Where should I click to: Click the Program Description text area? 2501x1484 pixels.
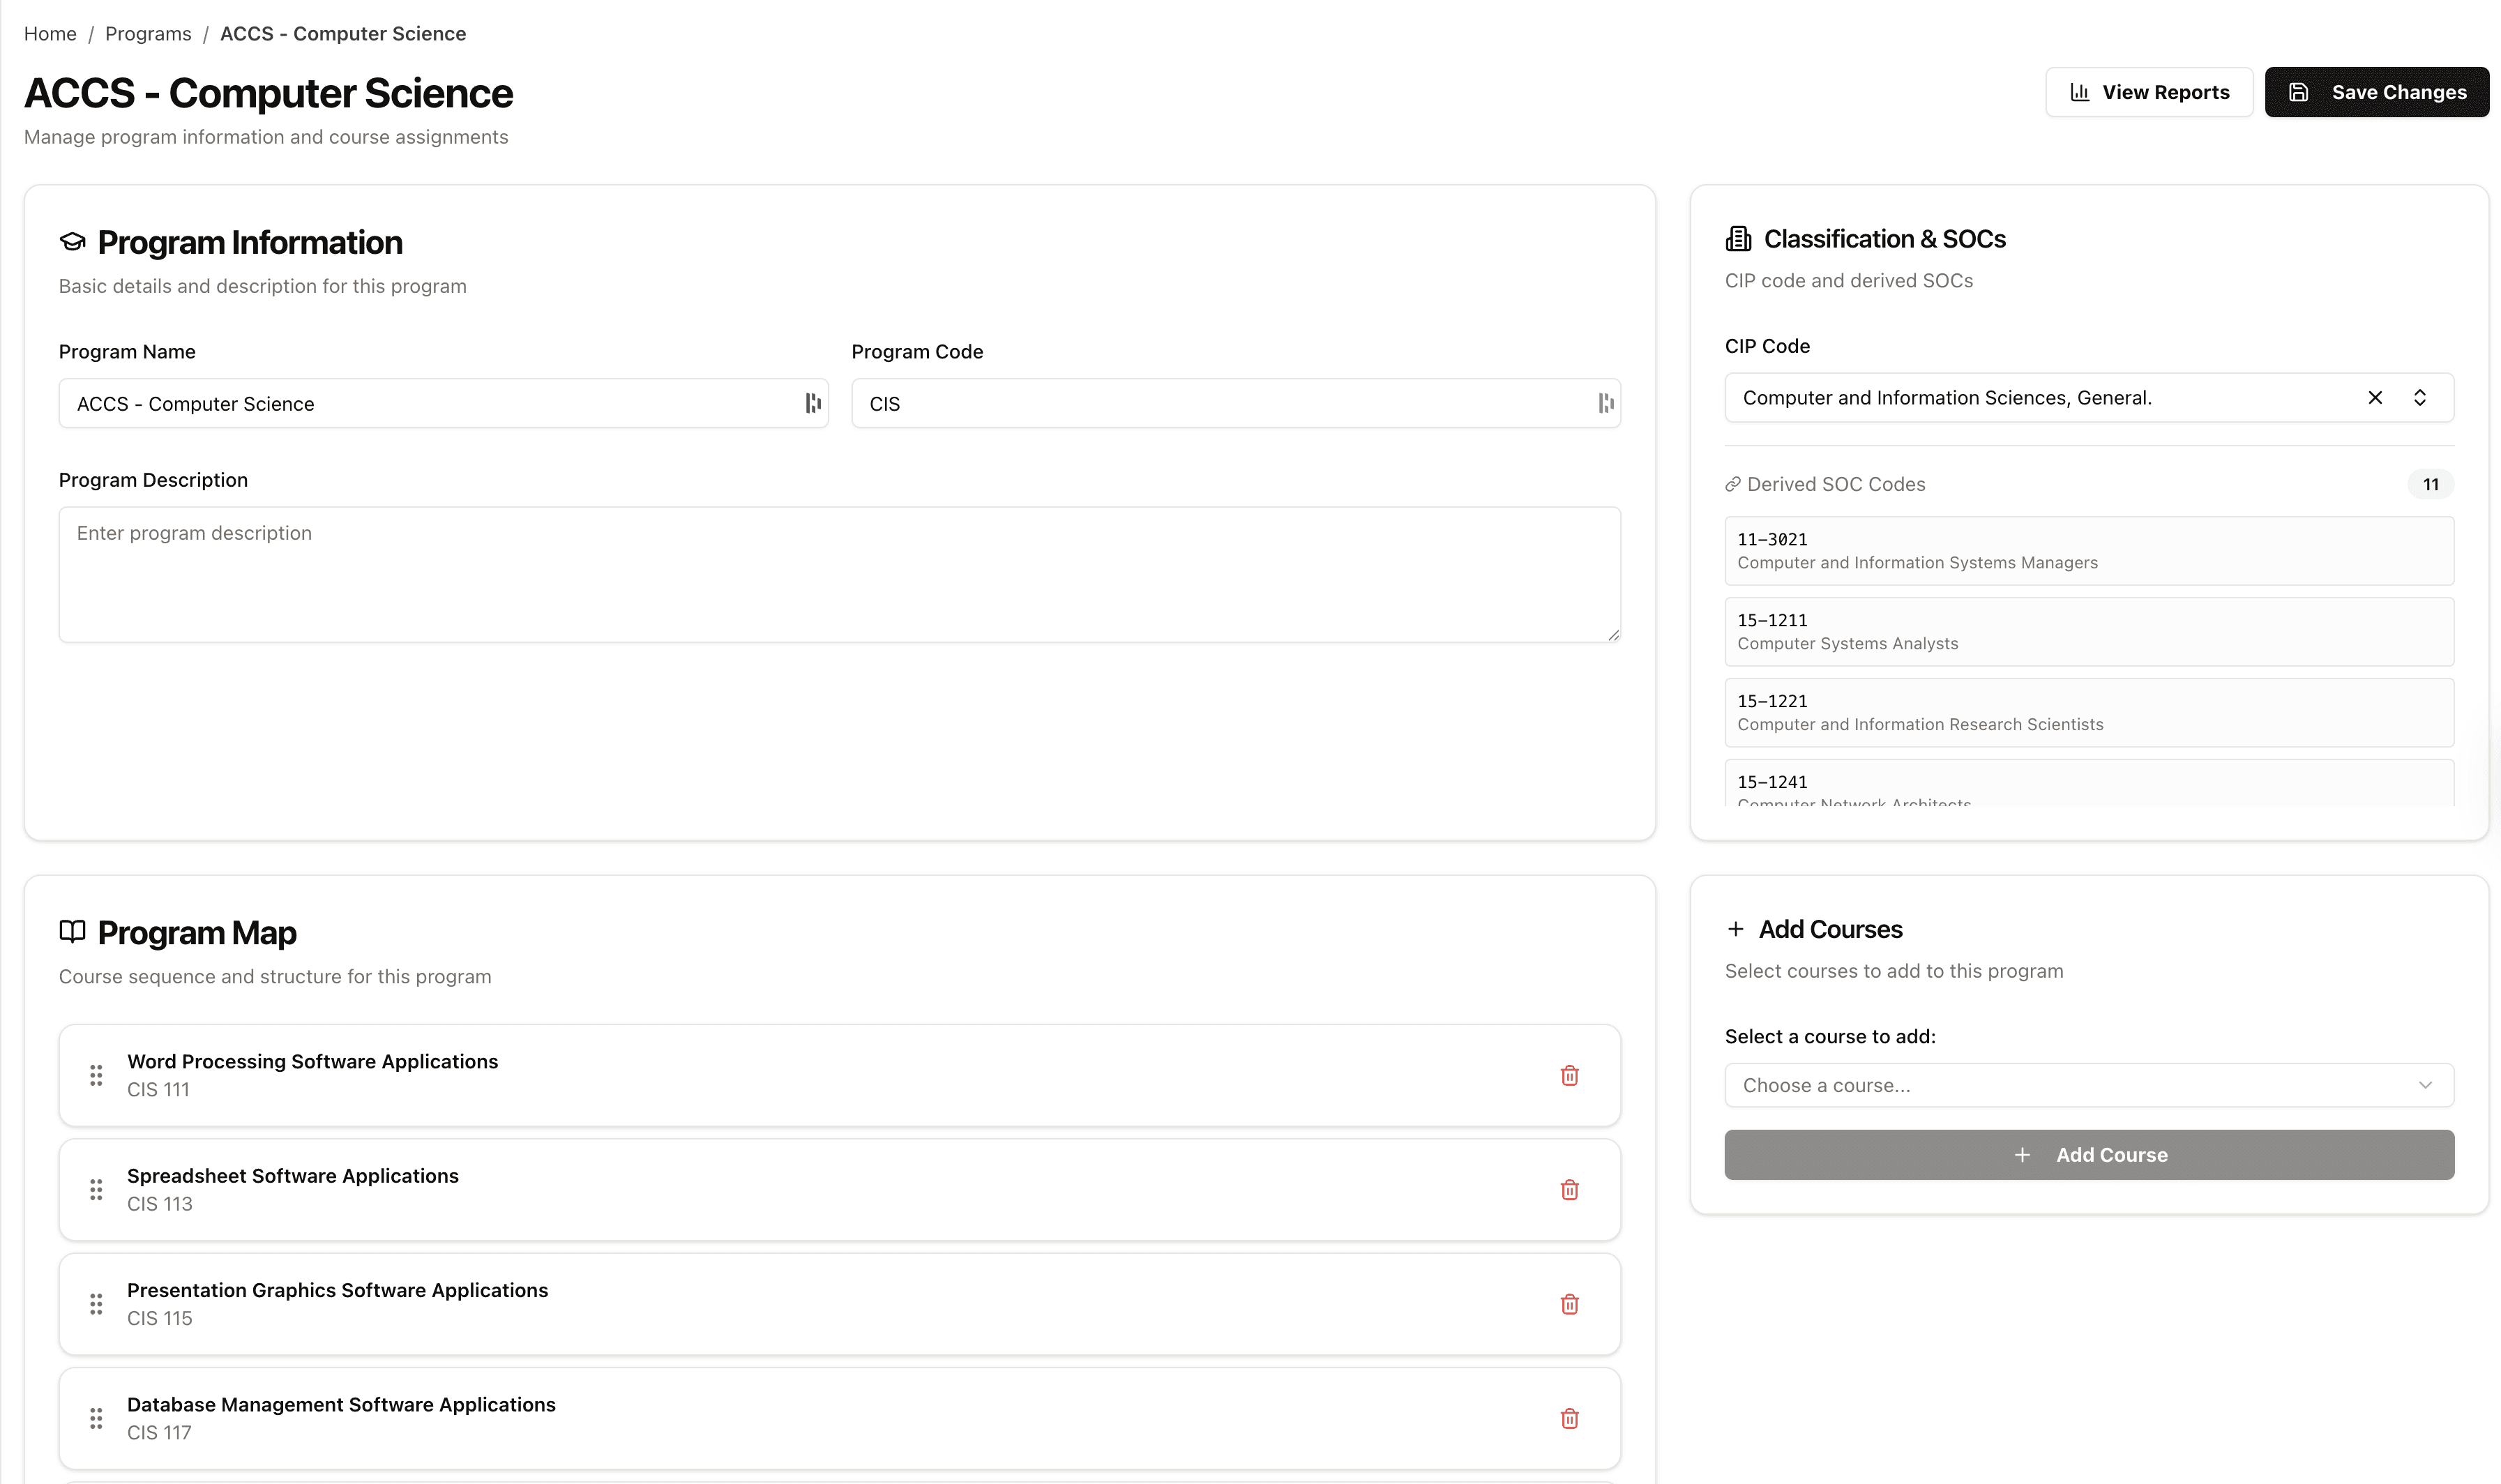[838, 574]
